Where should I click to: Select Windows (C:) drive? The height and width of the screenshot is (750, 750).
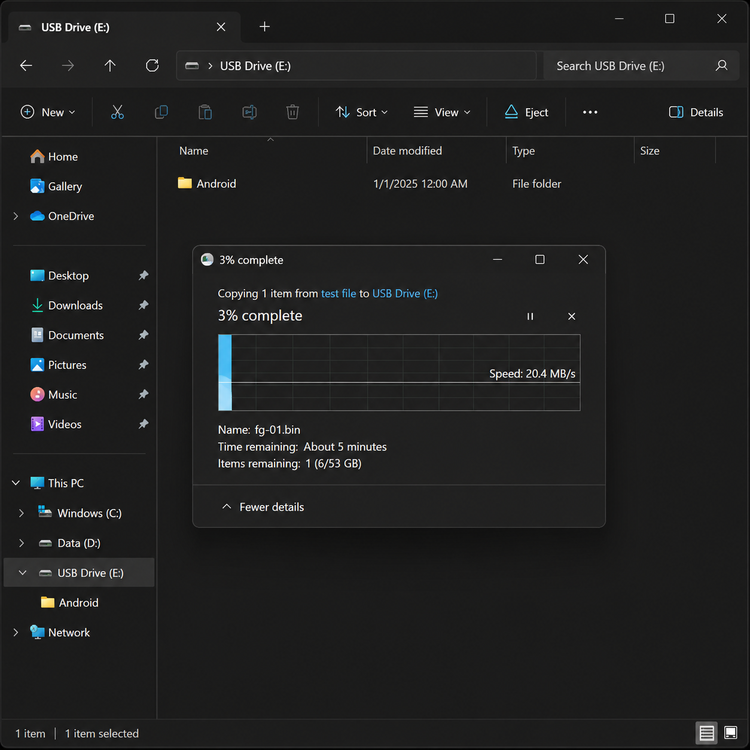[x=80, y=513]
